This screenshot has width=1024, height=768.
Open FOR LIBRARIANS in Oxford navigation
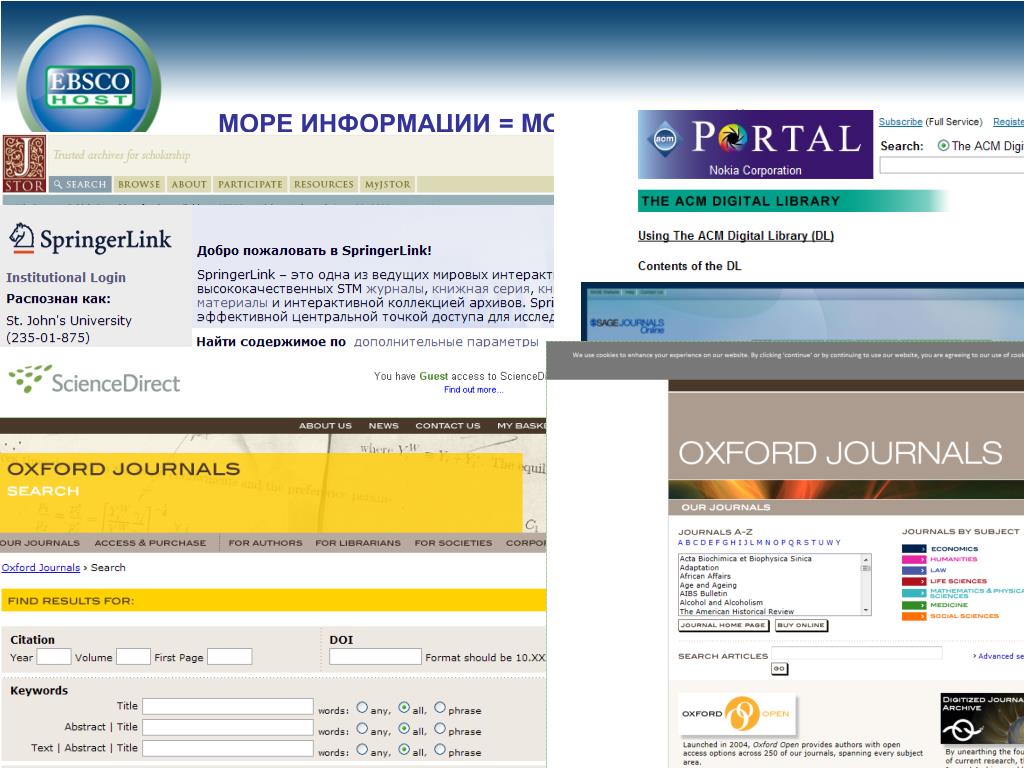[x=358, y=543]
